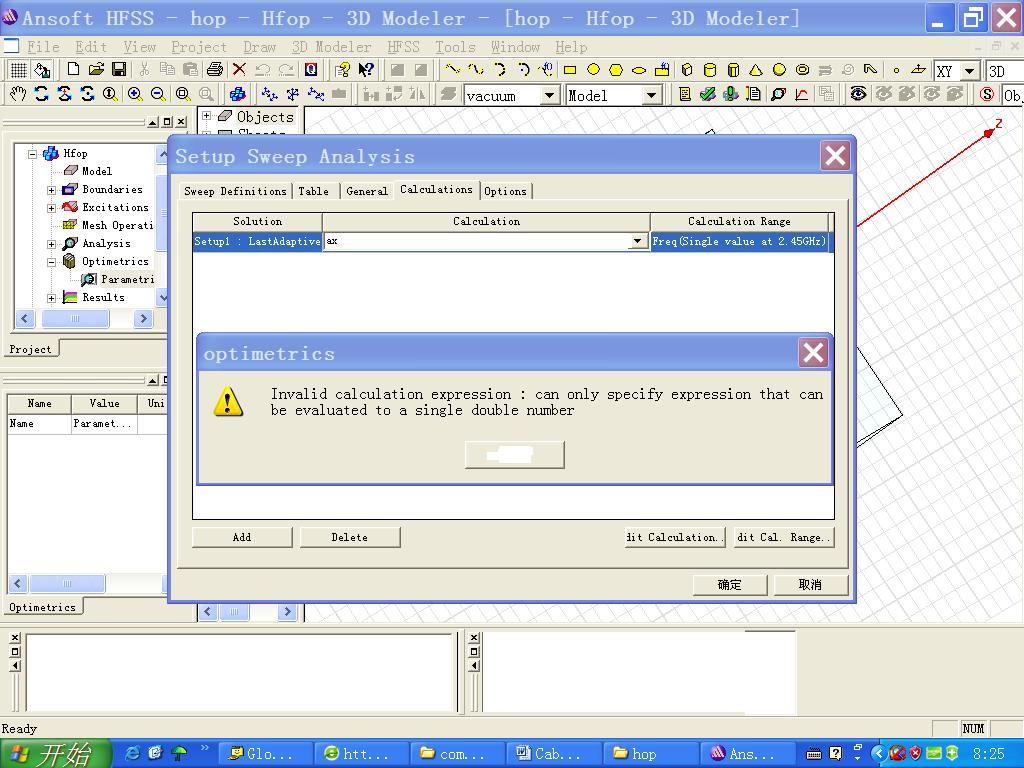Click the context help arrow-question icon
1024x768 pixels.
(366, 69)
